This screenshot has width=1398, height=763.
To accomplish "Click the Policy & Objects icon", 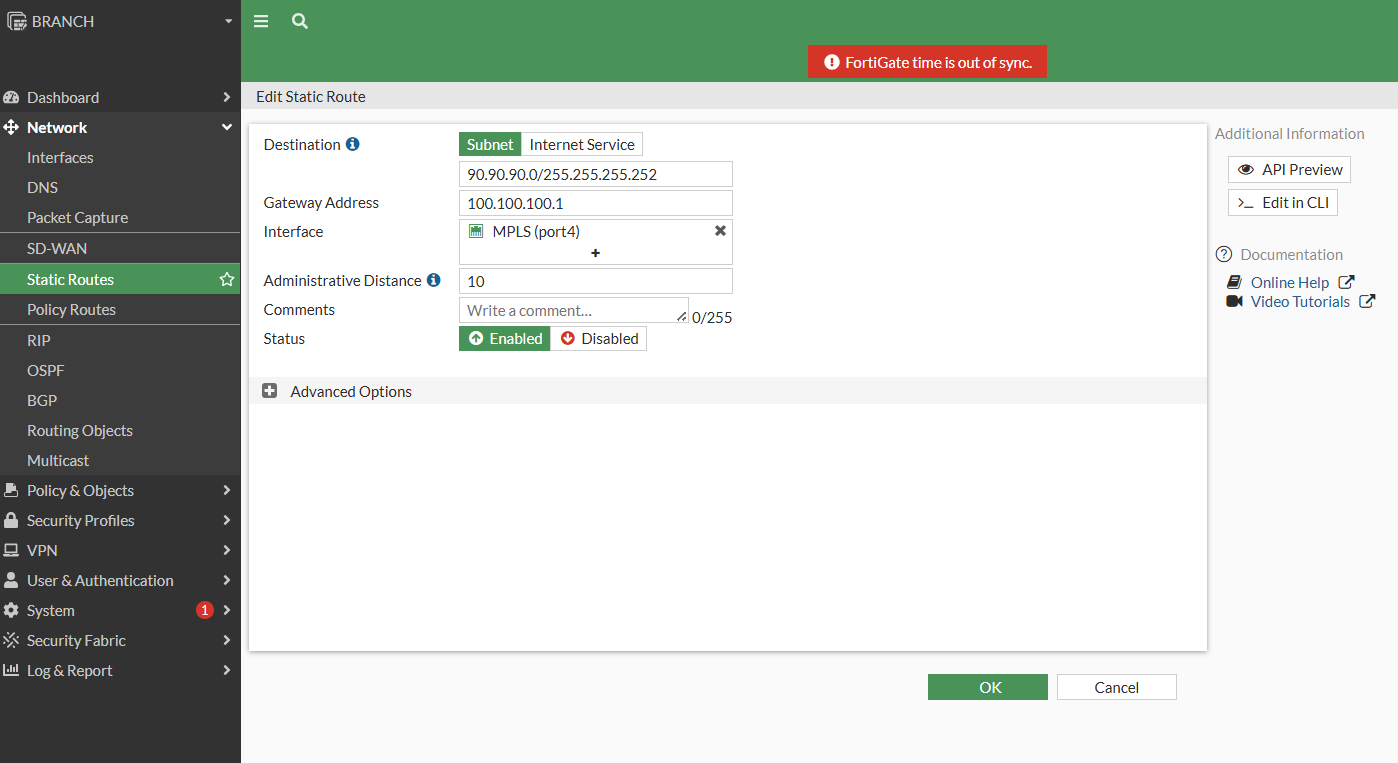I will (12, 490).
